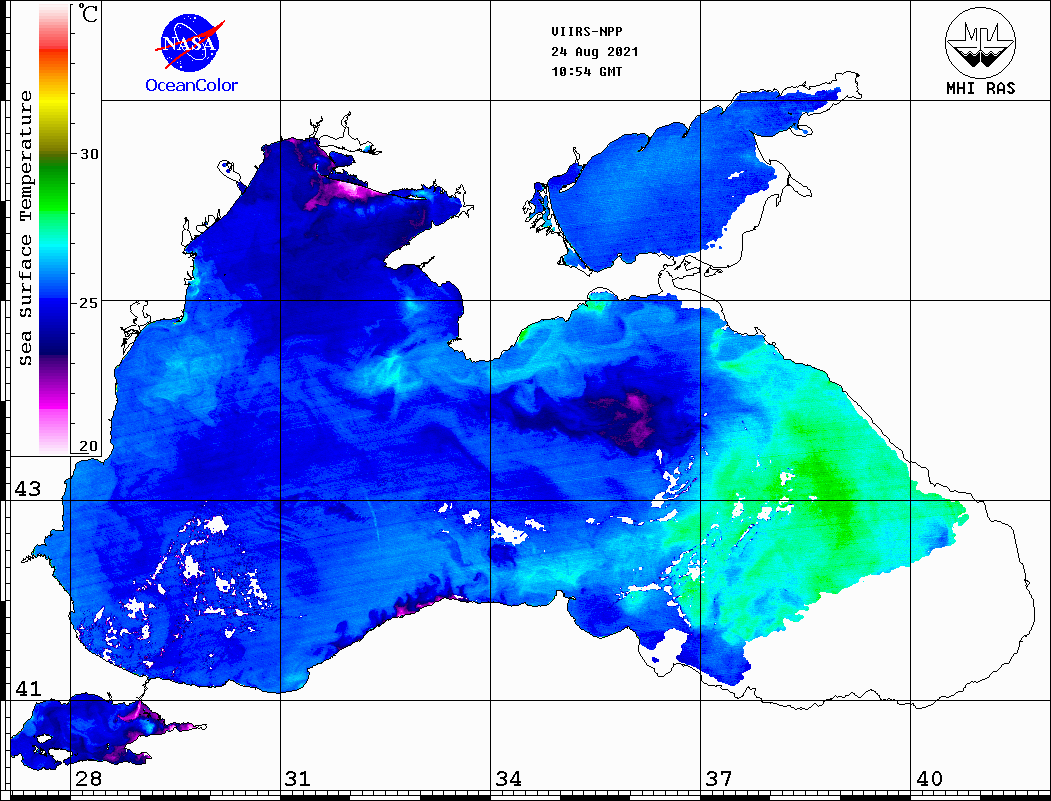
Task: Click the Sea Surface Temperature label
Action: [26, 228]
